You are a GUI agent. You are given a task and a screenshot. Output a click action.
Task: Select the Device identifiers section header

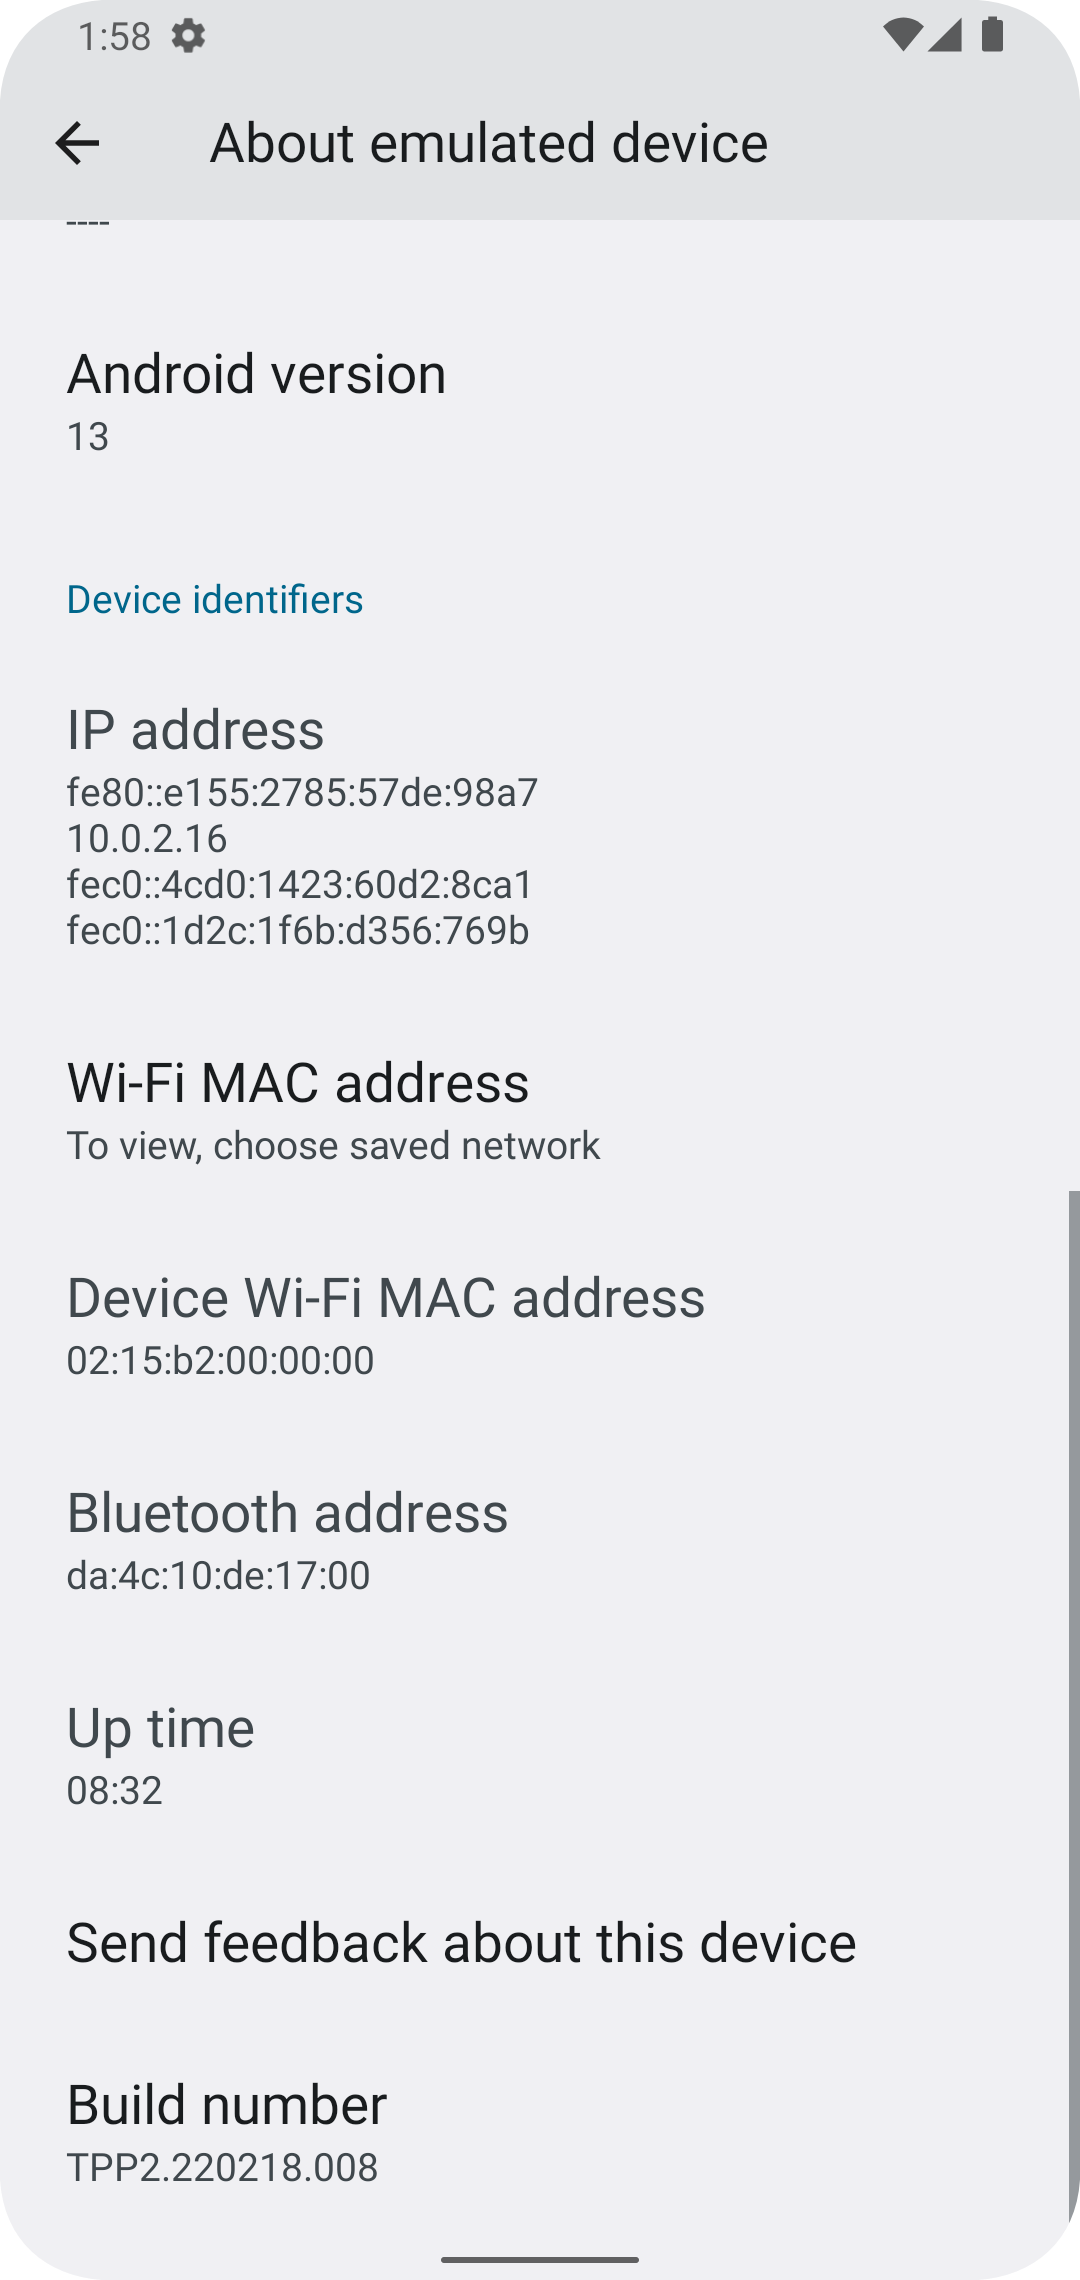(214, 599)
